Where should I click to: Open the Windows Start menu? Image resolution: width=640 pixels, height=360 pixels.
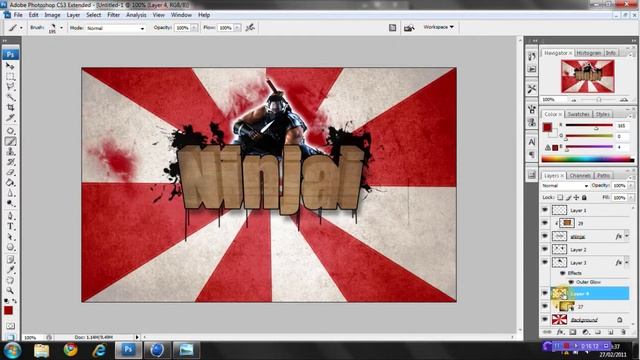pyautogui.click(x=12, y=351)
